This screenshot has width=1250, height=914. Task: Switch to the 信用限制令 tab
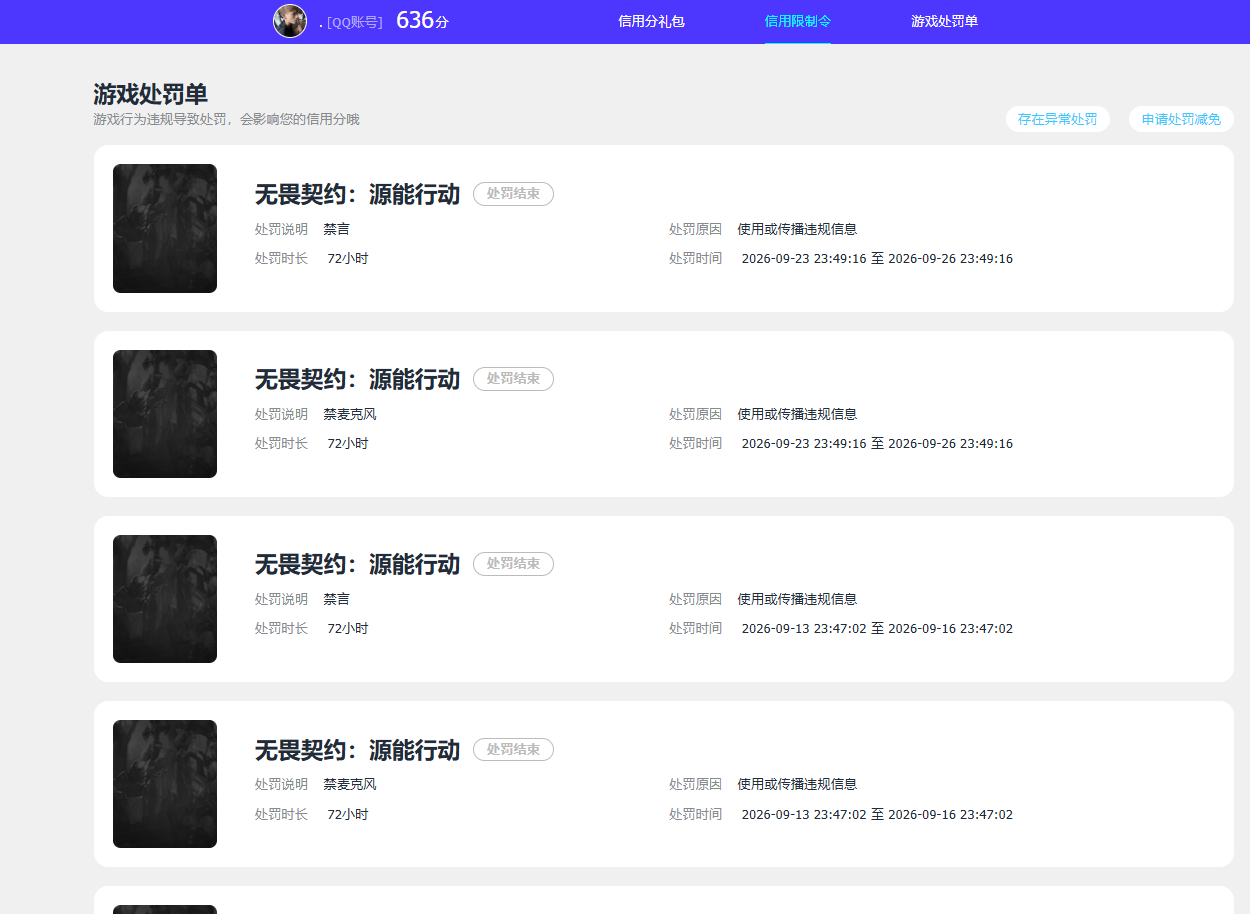[798, 21]
